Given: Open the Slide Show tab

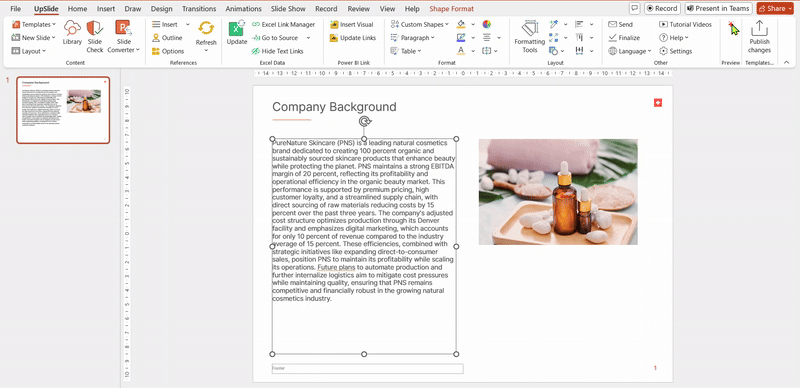Looking at the screenshot, I should click(289, 9).
